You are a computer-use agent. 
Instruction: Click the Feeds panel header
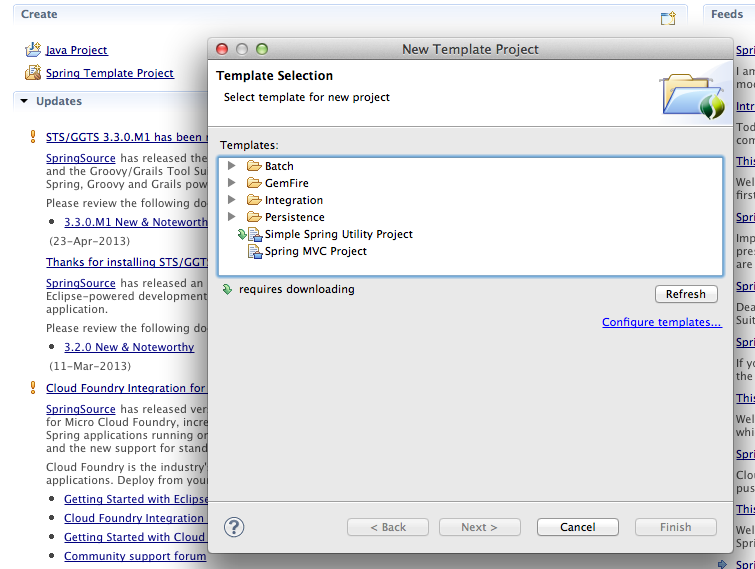pos(727,14)
